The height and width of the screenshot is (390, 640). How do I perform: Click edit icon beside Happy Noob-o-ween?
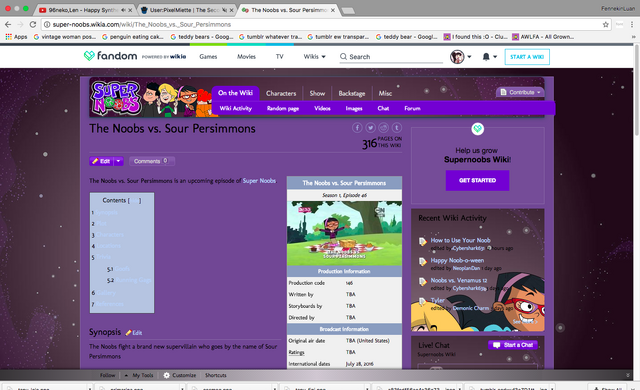(423, 261)
